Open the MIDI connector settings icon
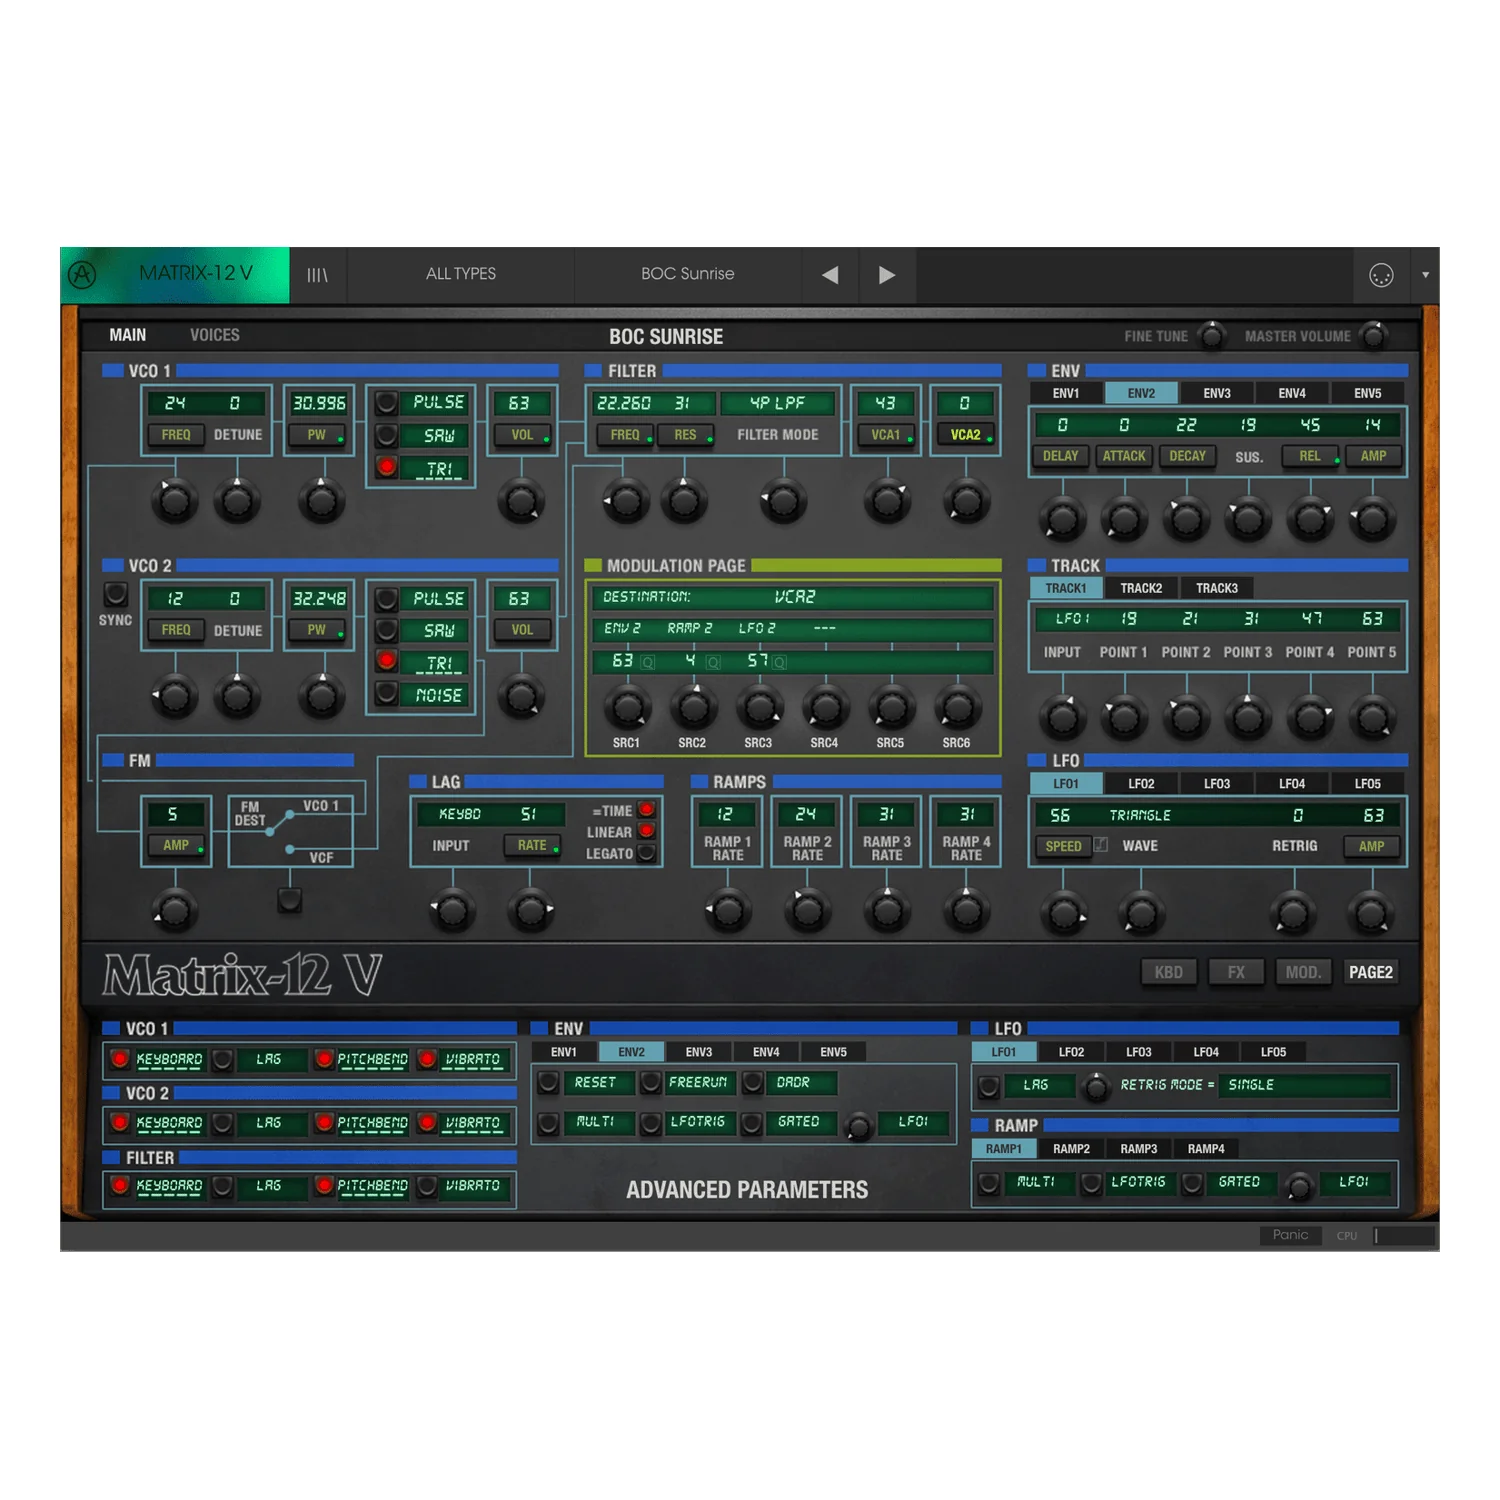 [1381, 275]
